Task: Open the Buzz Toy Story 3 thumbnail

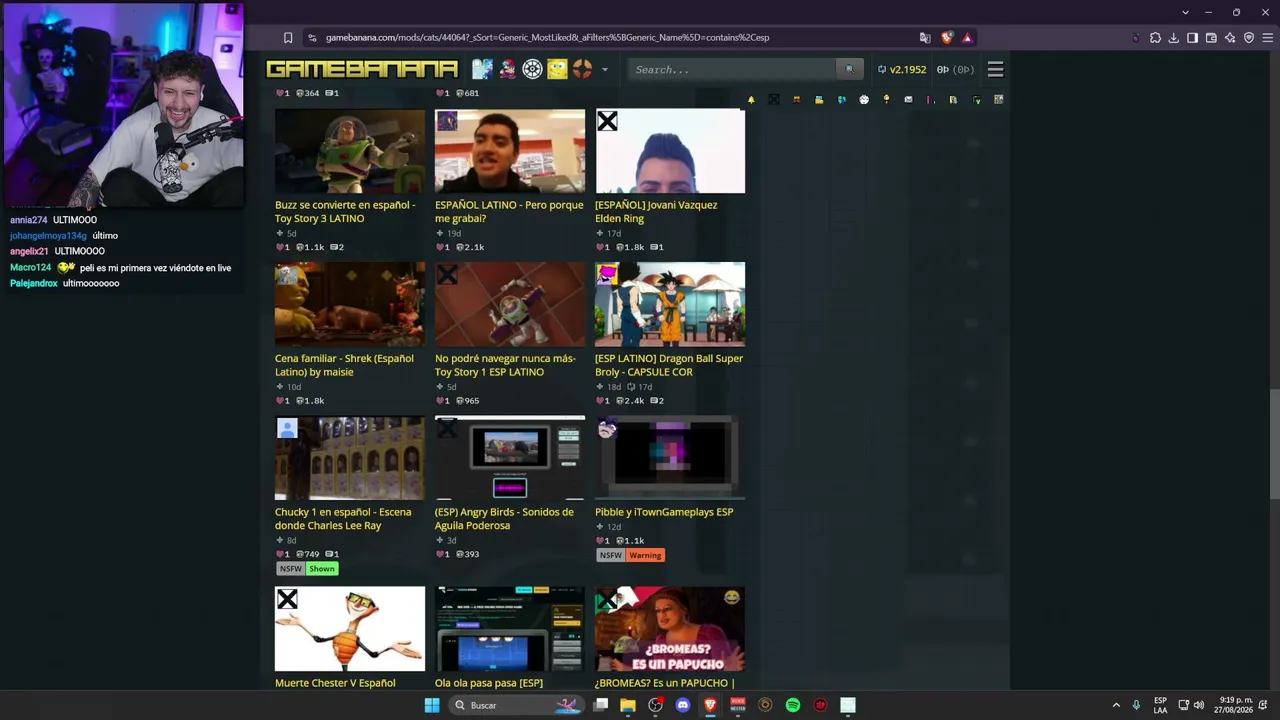Action: (x=350, y=151)
